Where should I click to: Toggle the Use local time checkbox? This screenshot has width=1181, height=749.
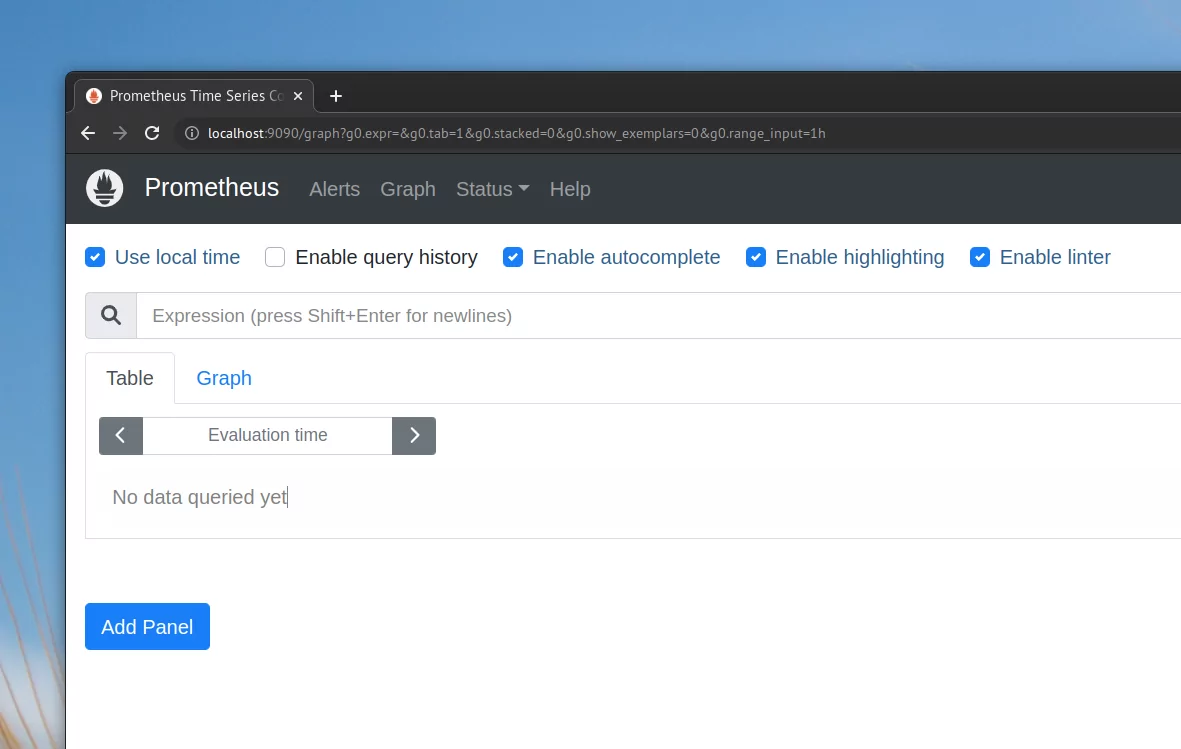(x=95, y=257)
